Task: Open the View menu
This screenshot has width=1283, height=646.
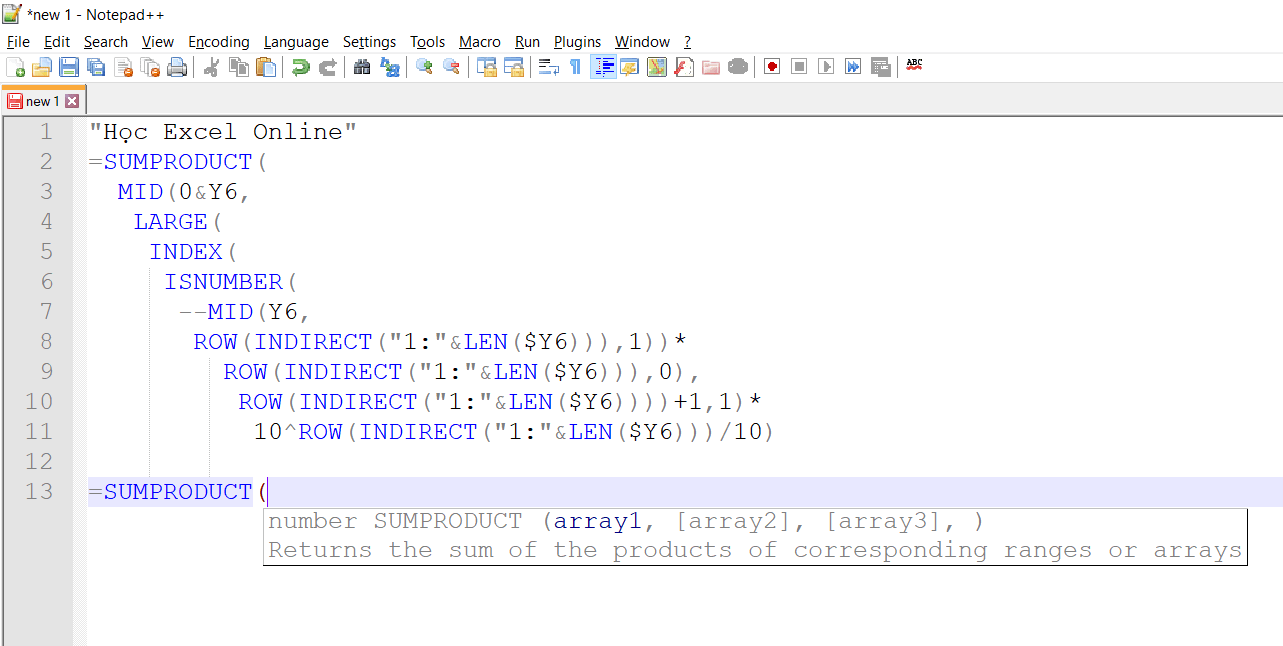Action: [x=158, y=42]
